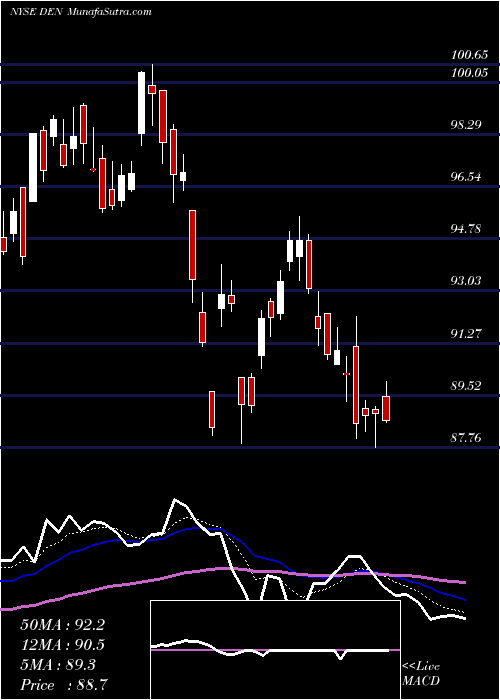500x700 pixels.
Task: Click the 89.52 price axis label
Action: (466, 386)
